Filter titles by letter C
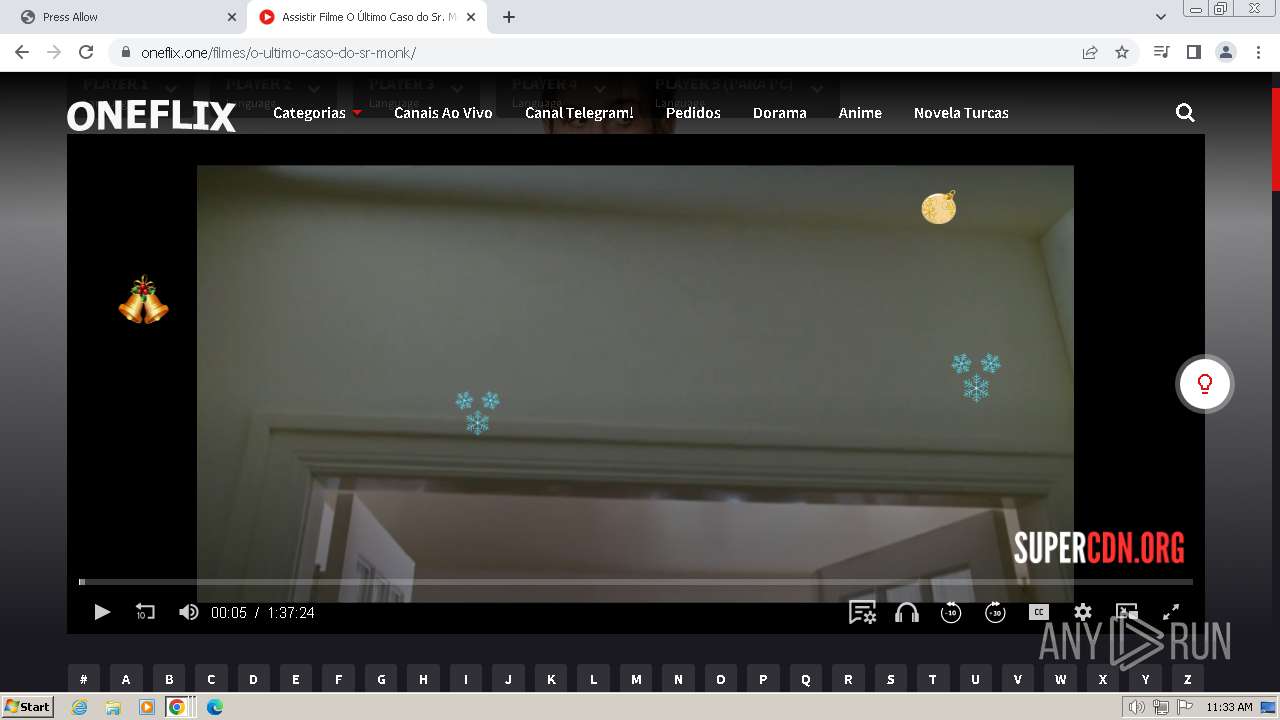This screenshot has height=720, width=1280. pos(211,679)
